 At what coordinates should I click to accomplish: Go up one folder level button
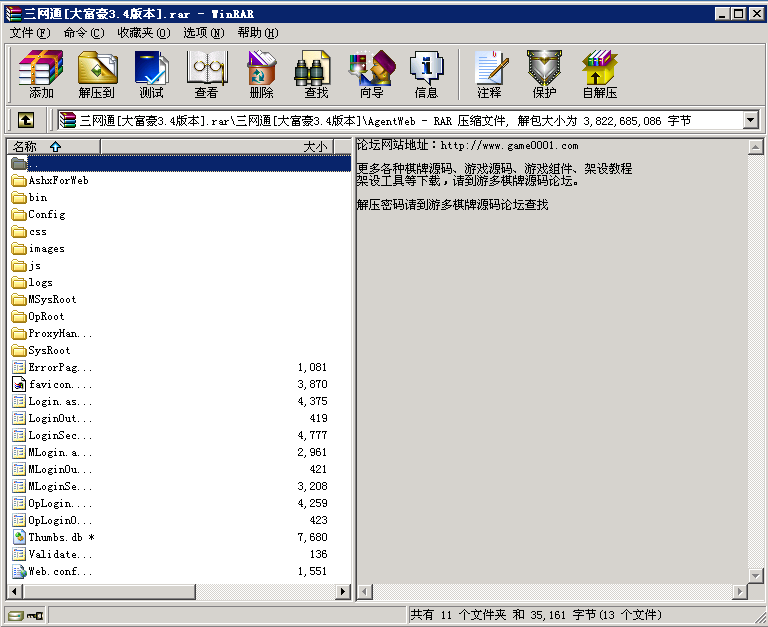pos(25,120)
